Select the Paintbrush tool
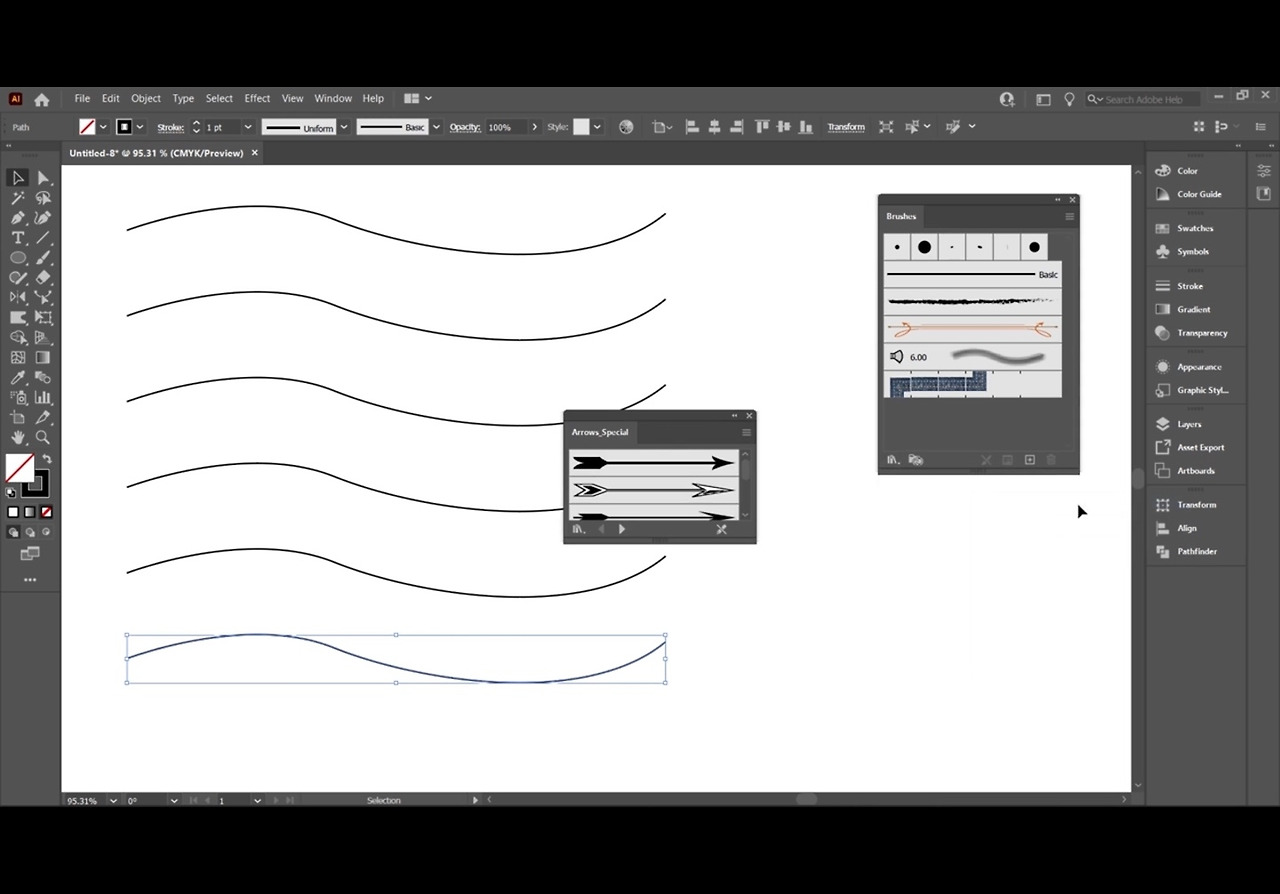The image size is (1280, 894). tap(43, 258)
